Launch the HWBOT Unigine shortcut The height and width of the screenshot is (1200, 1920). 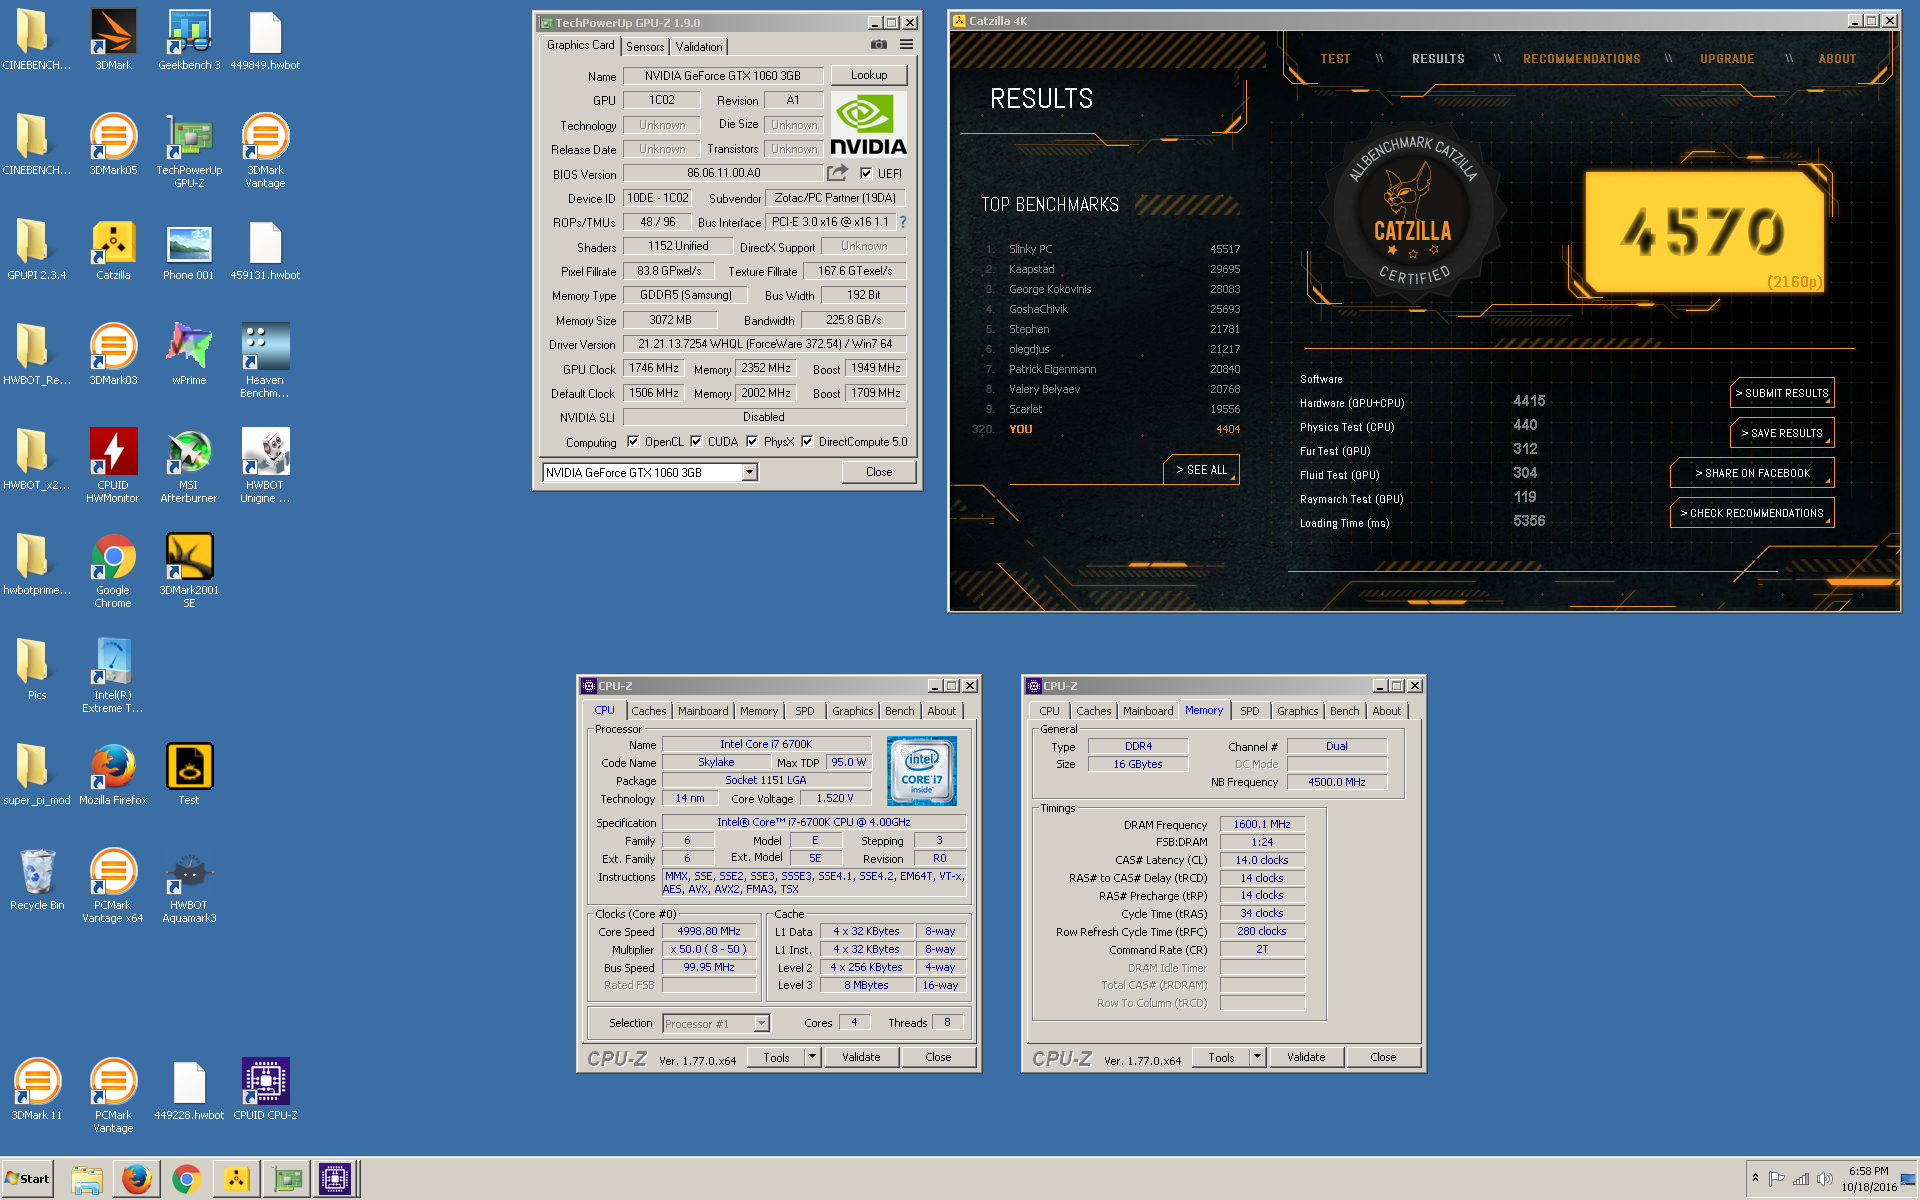tap(265, 467)
